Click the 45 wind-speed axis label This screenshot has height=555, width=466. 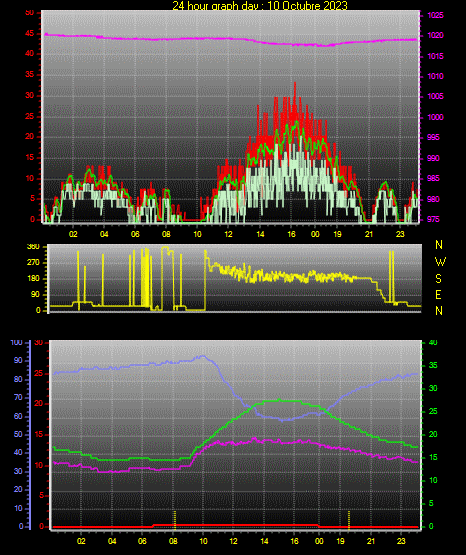(30, 34)
